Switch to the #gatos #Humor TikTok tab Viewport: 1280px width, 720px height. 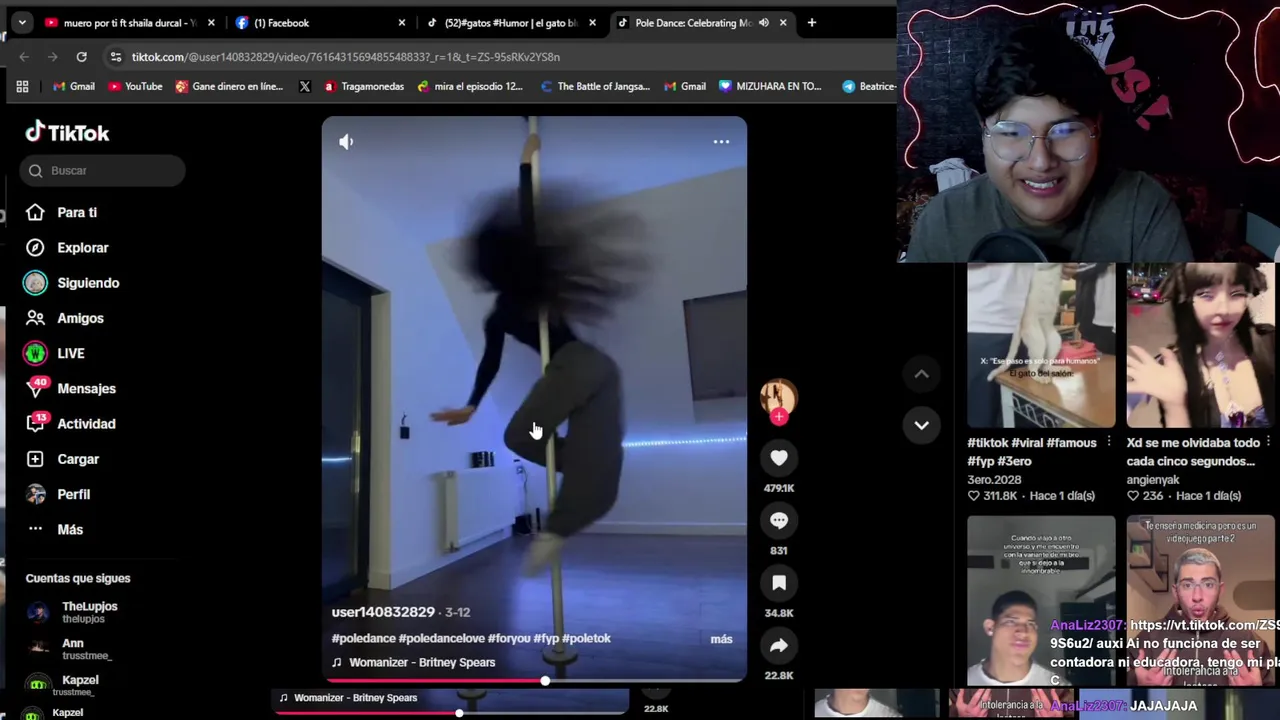coord(510,22)
